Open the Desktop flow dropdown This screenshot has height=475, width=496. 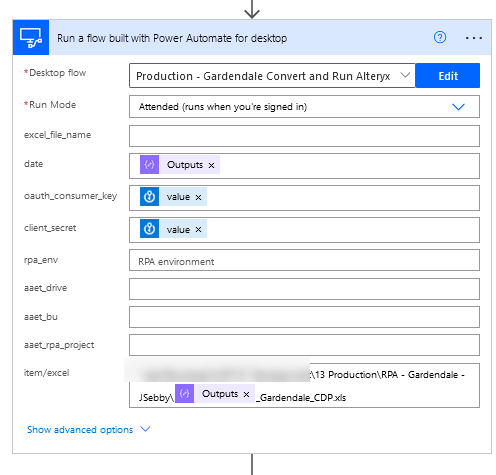(x=405, y=75)
